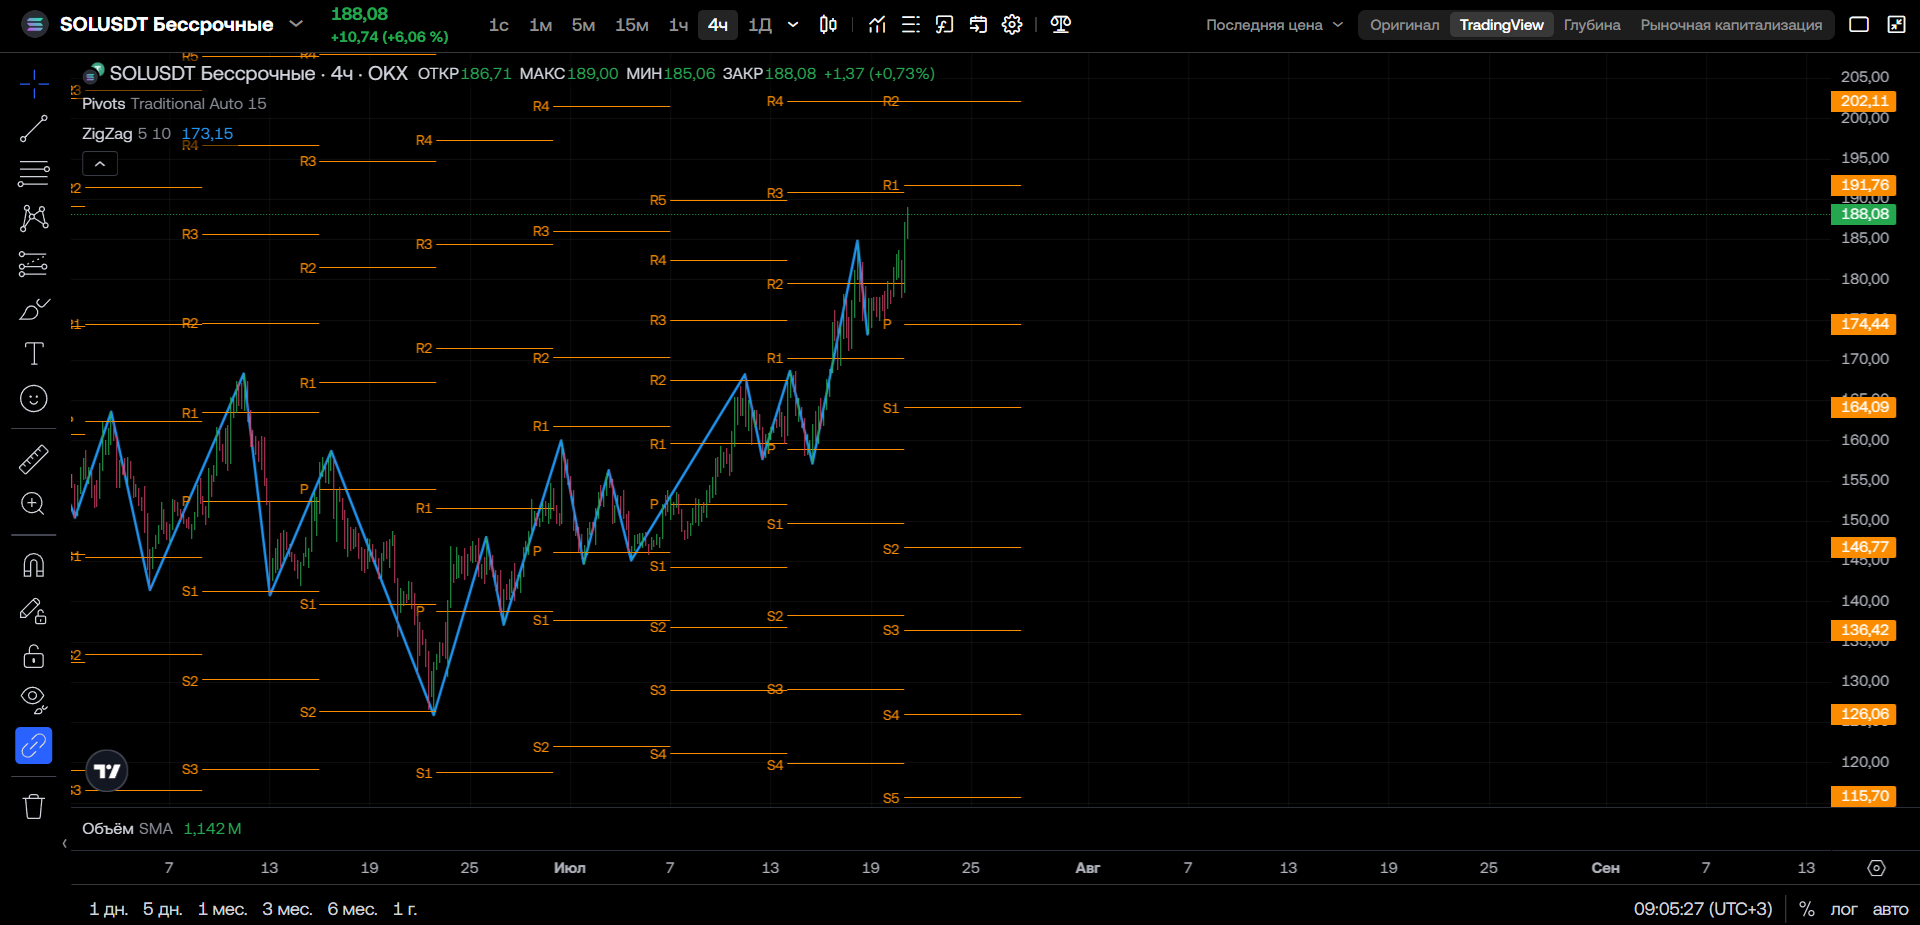Toggle the drawing sync link button
Image resolution: width=1920 pixels, height=925 pixels.
coord(34,745)
